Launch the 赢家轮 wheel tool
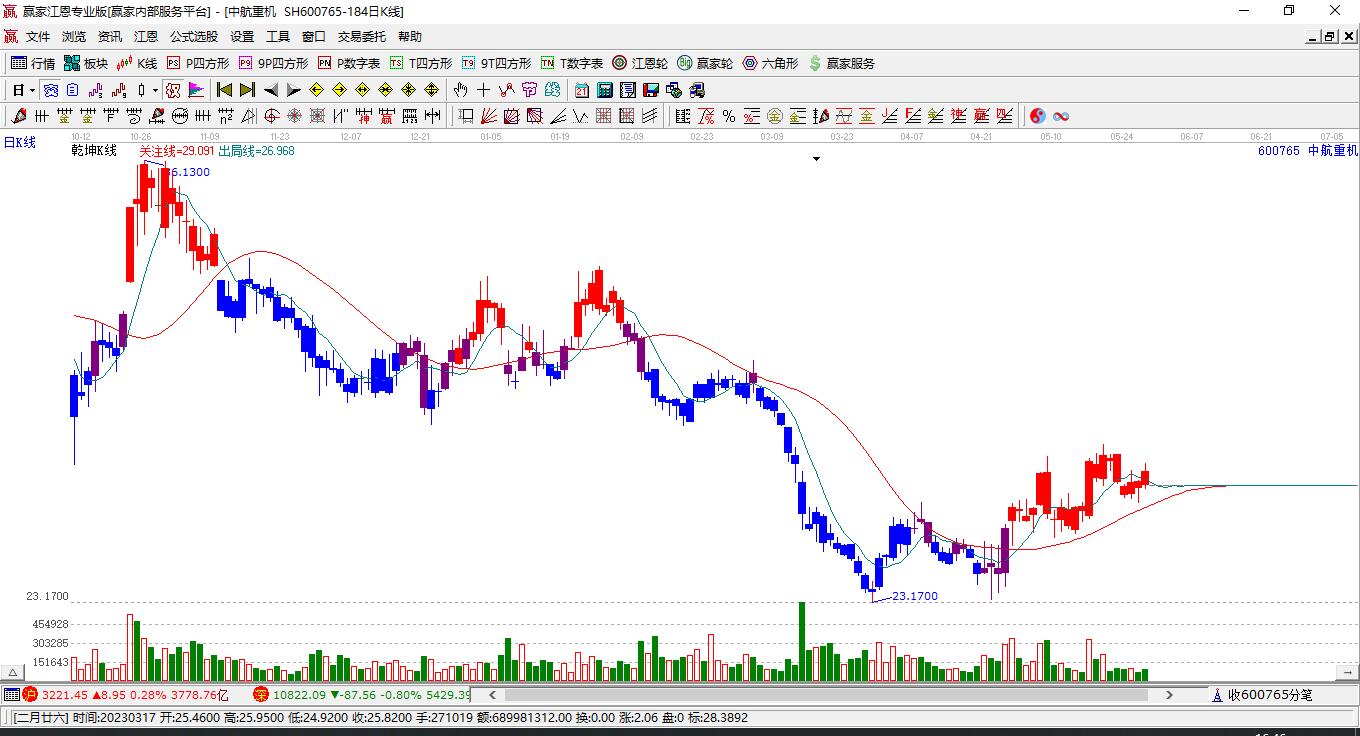 pos(705,63)
